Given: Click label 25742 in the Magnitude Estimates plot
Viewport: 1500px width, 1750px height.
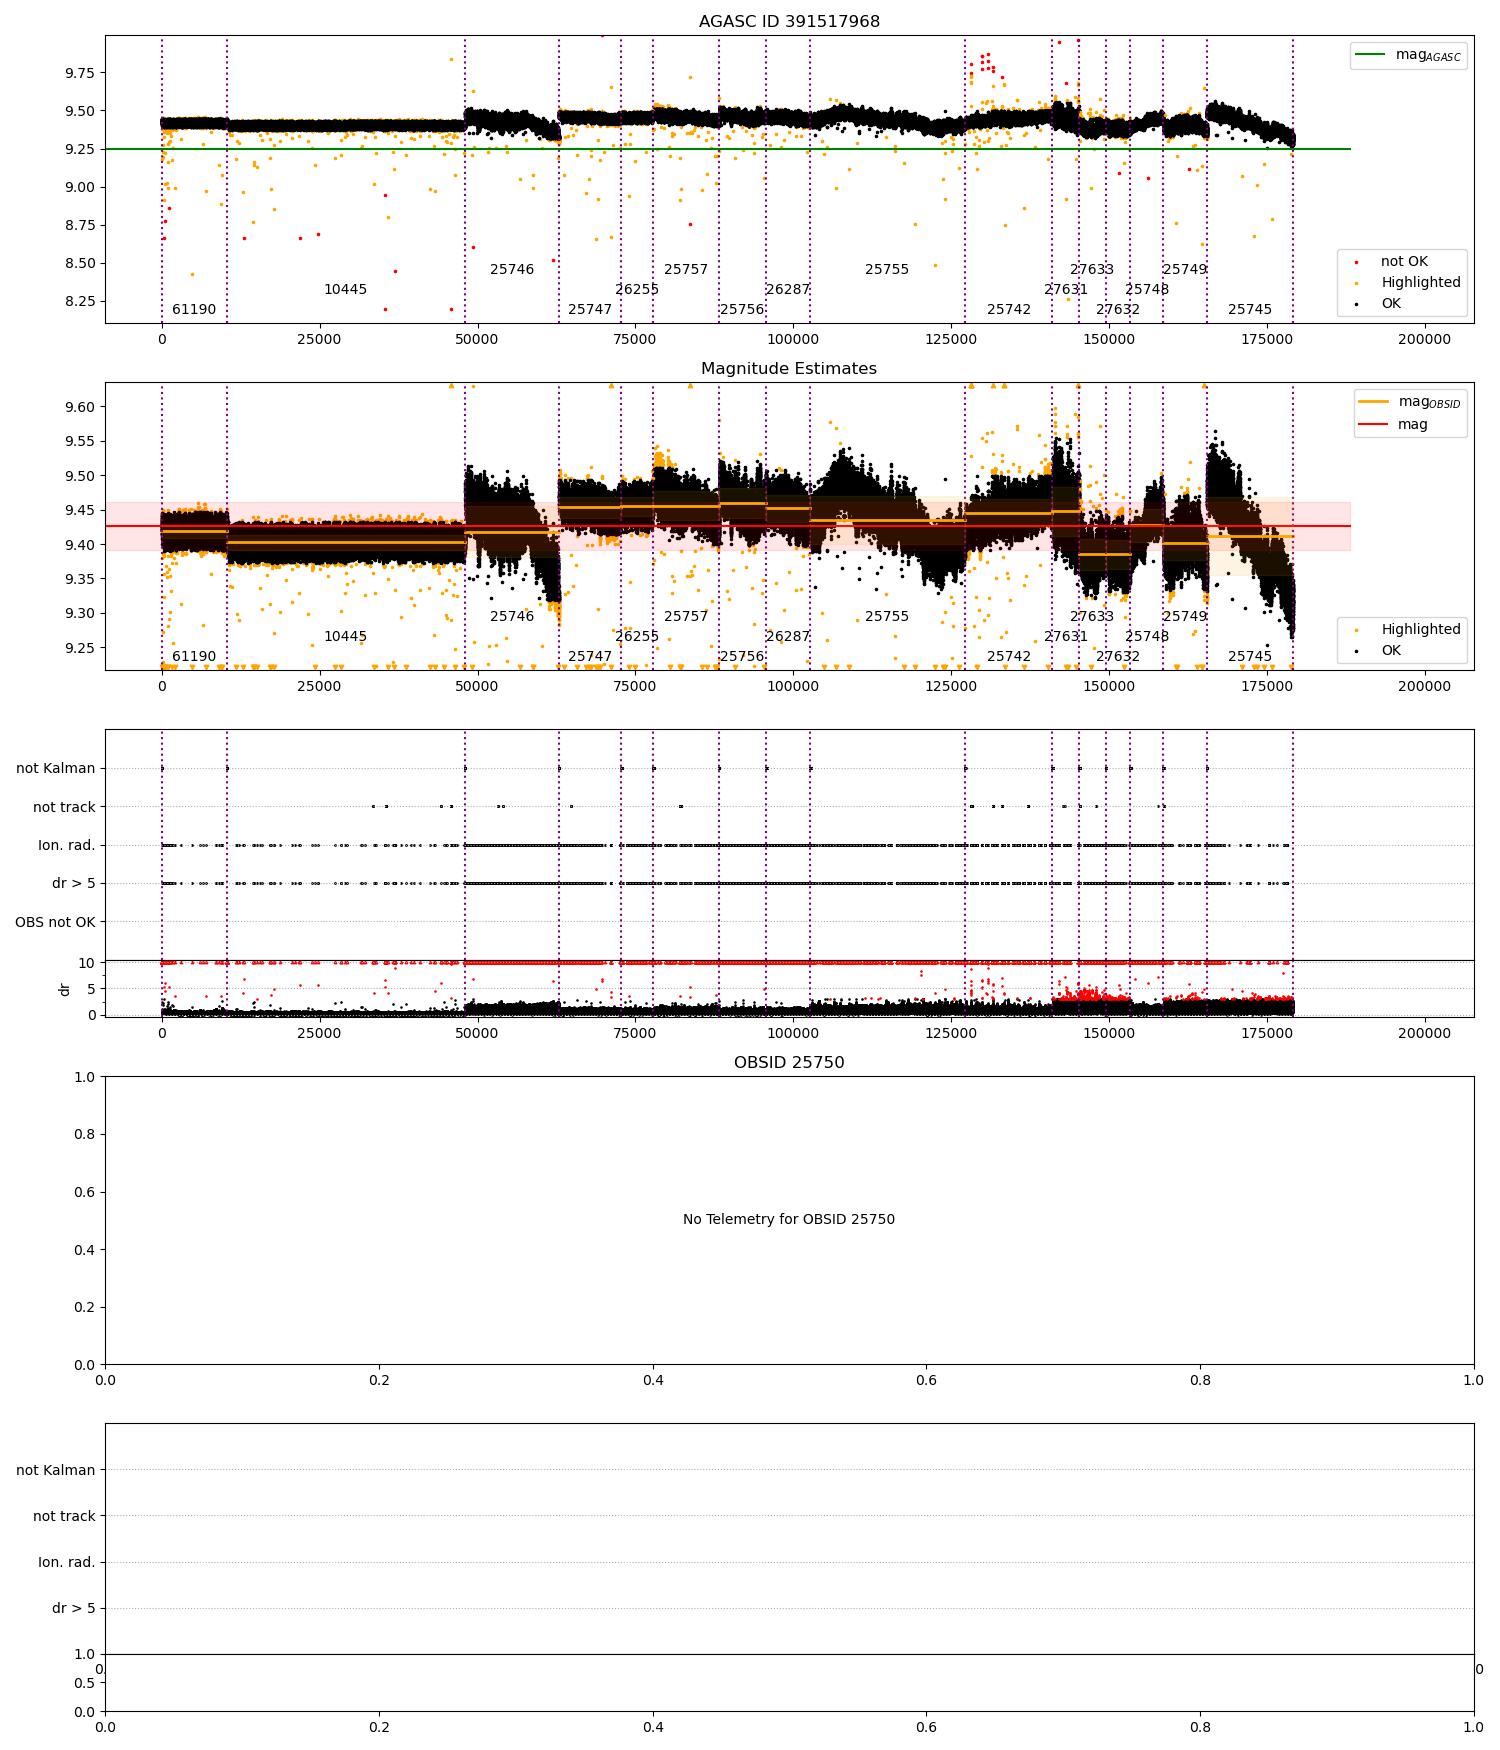Looking at the screenshot, I should pyautogui.click(x=1009, y=657).
